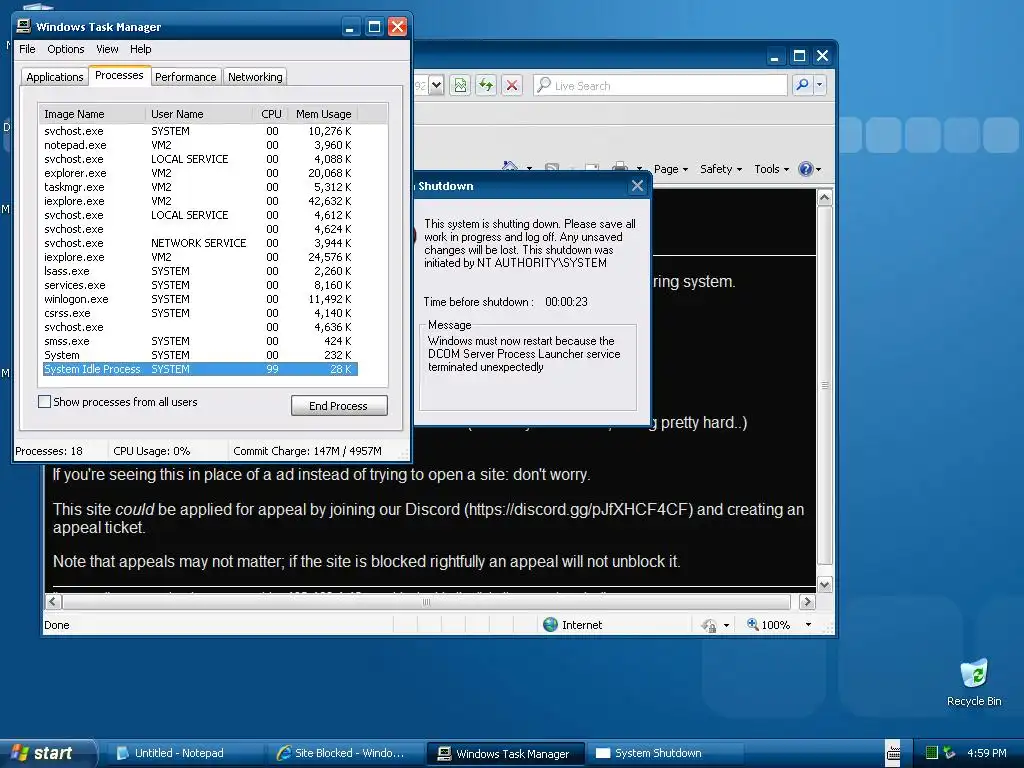1024x768 pixels.
Task: Open the Help menu in Task Manager
Action: pos(140,49)
